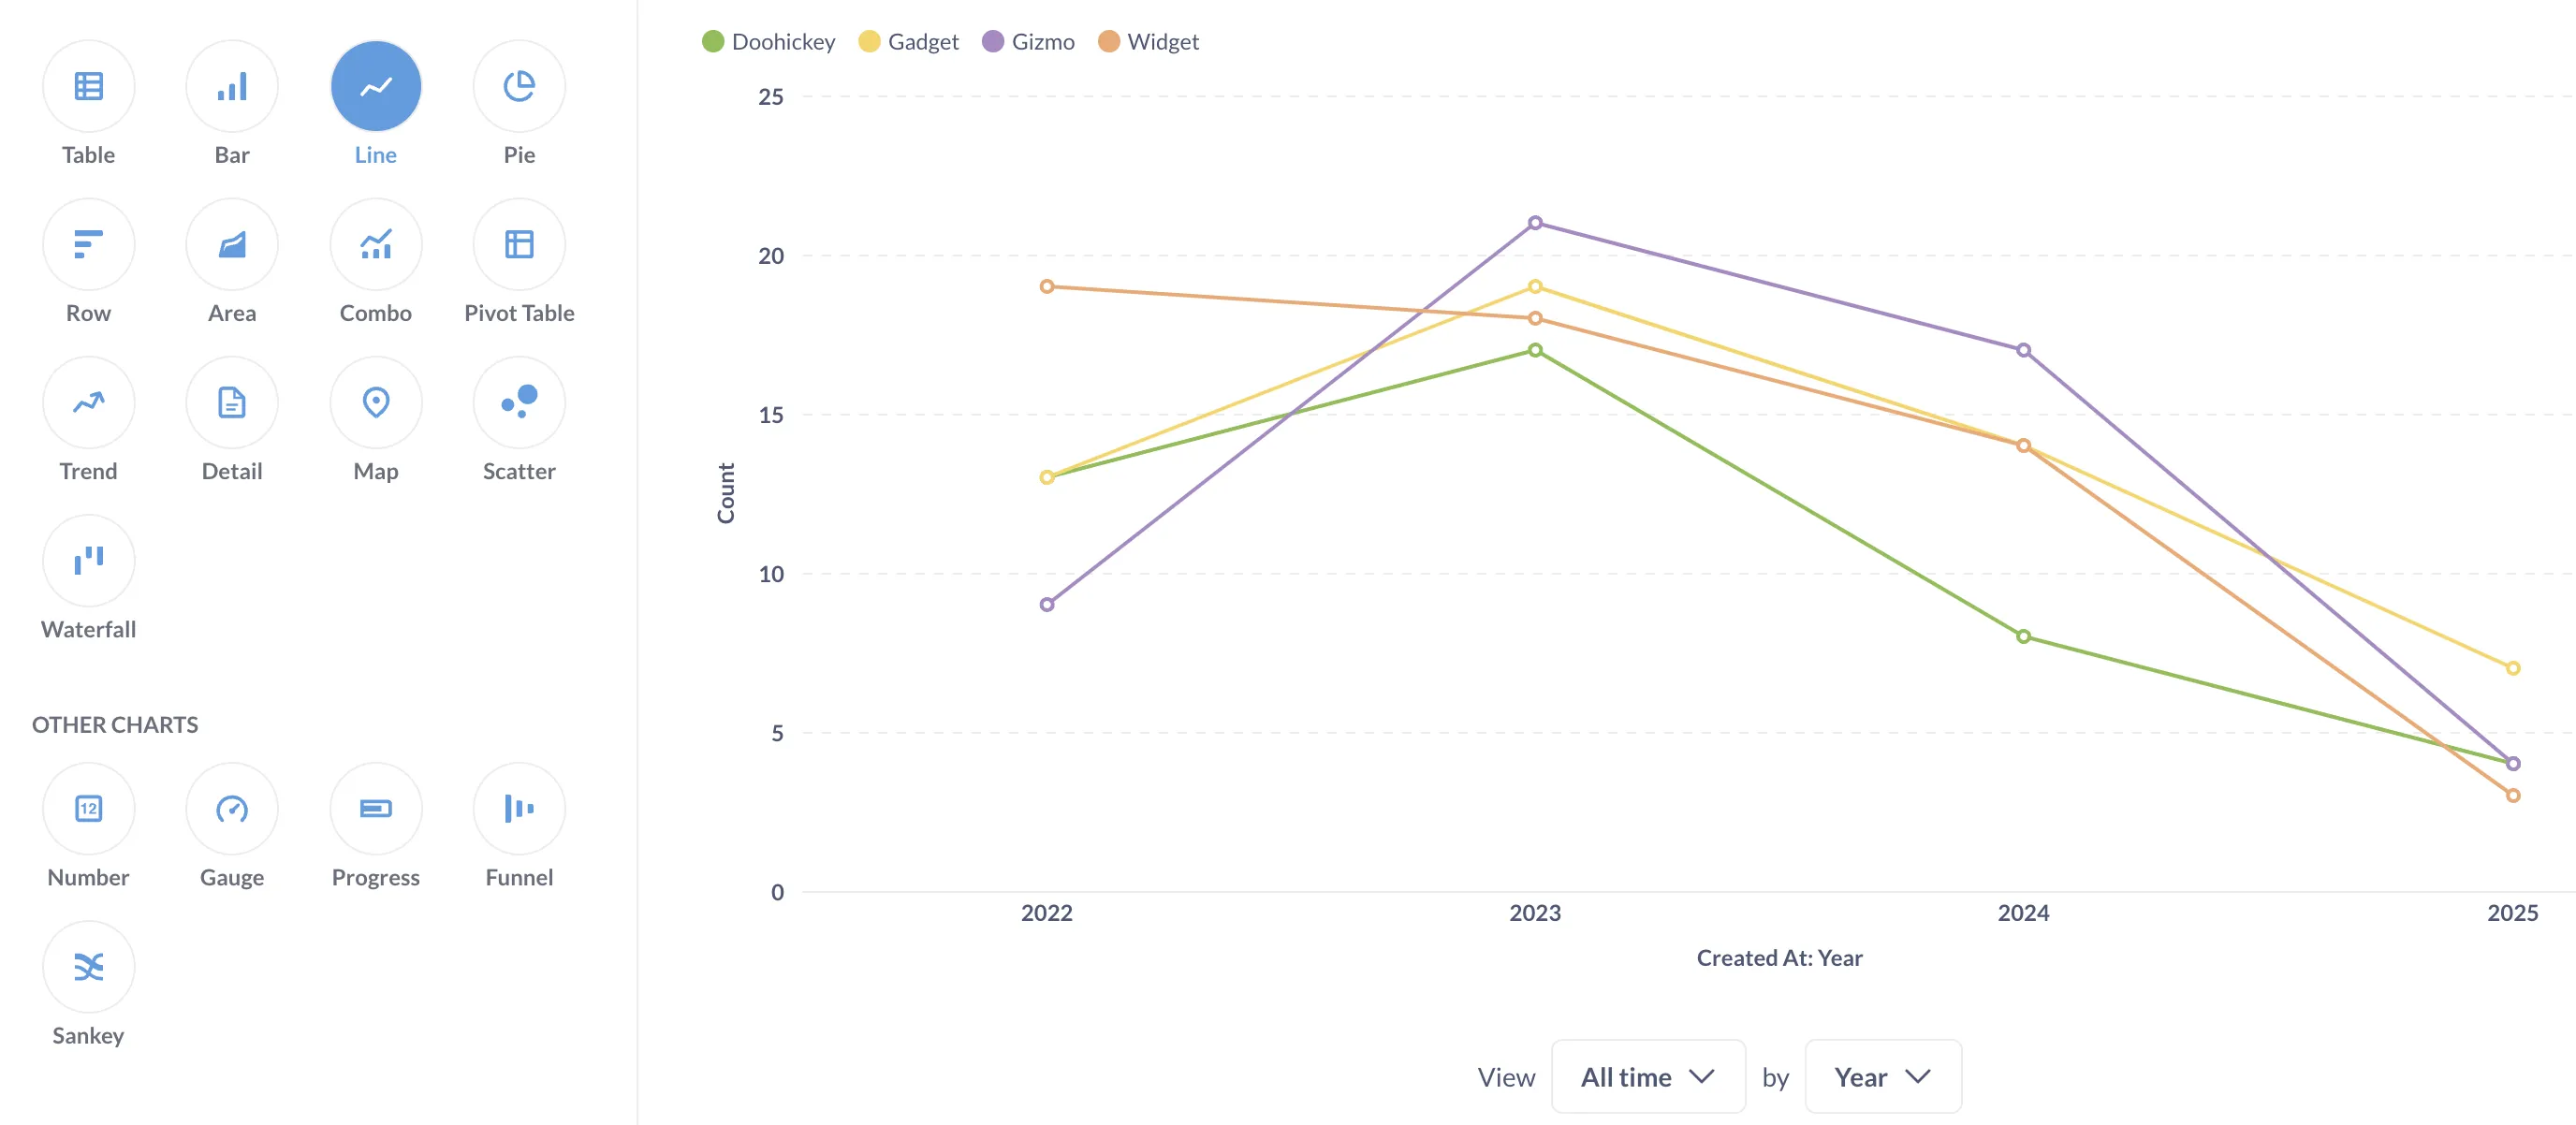Select the Bar chart type
Image resolution: width=2576 pixels, height=1125 pixels.
pos(232,86)
